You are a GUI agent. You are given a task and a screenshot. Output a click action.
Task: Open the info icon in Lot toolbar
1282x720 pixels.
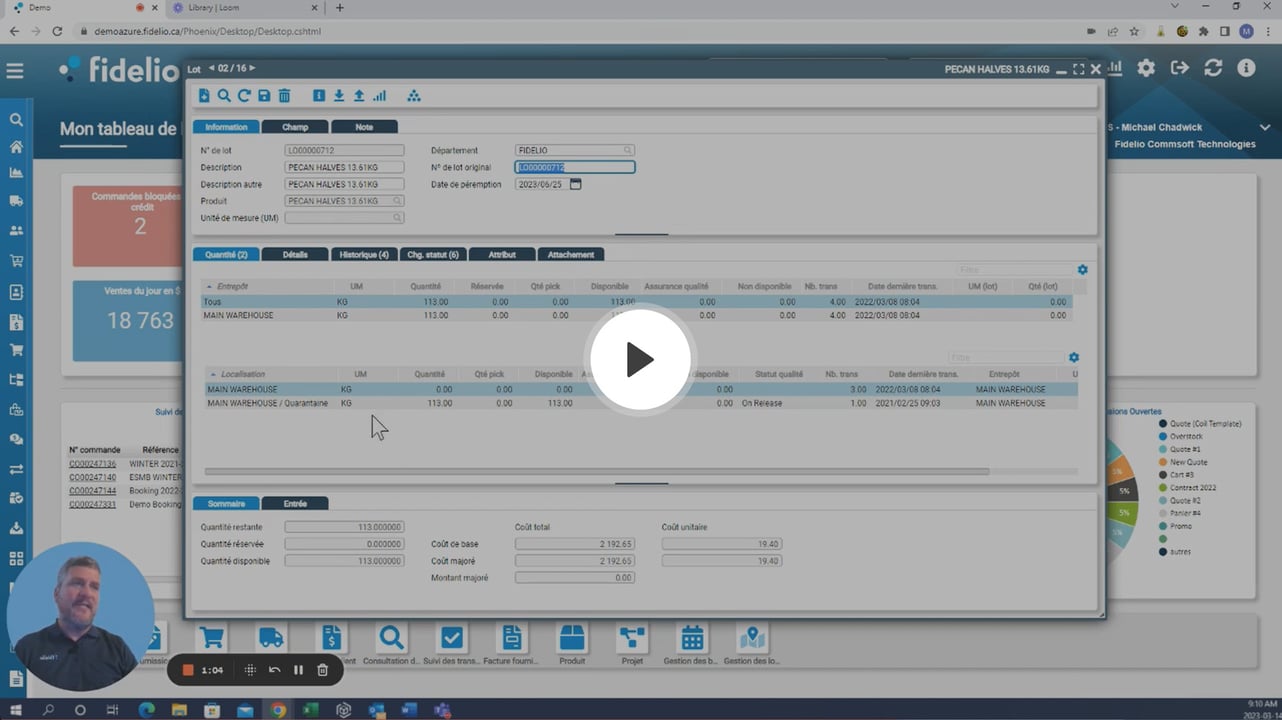[x=319, y=96]
